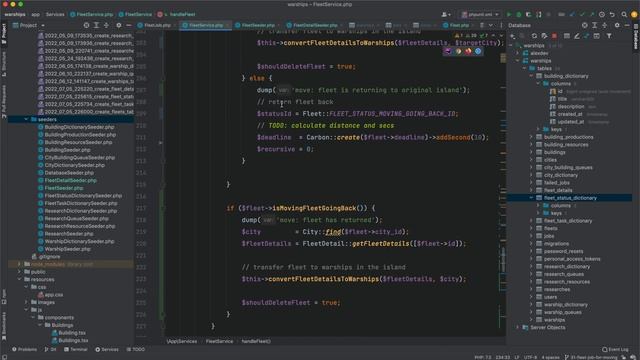Open the Event Log
The height and width of the screenshot is (360, 640).
tap(616, 349)
